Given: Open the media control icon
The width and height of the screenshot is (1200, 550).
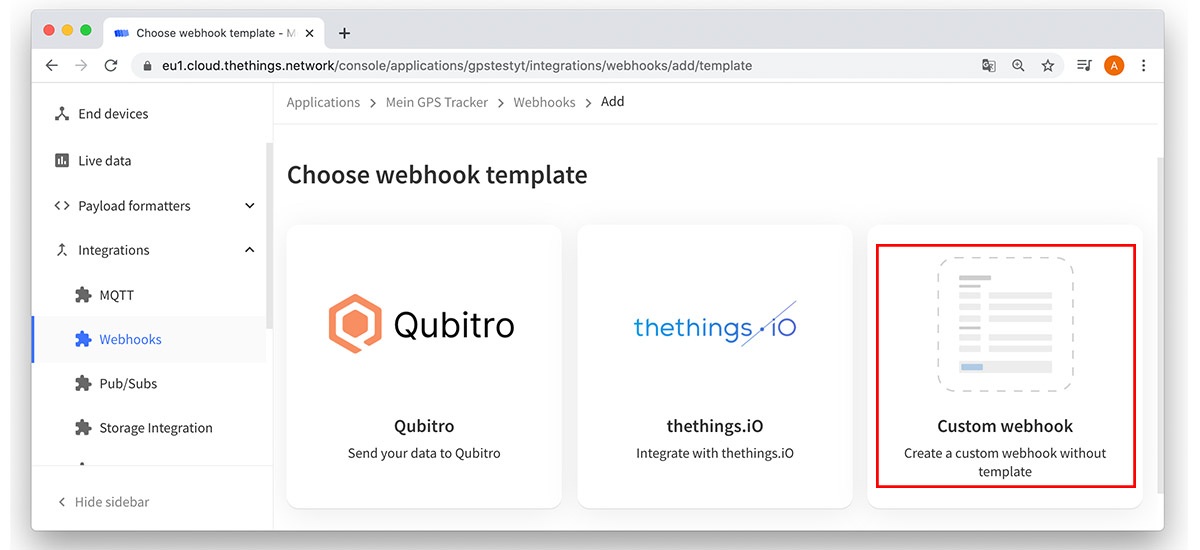Looking at the screenshot, I should 1084,66.
